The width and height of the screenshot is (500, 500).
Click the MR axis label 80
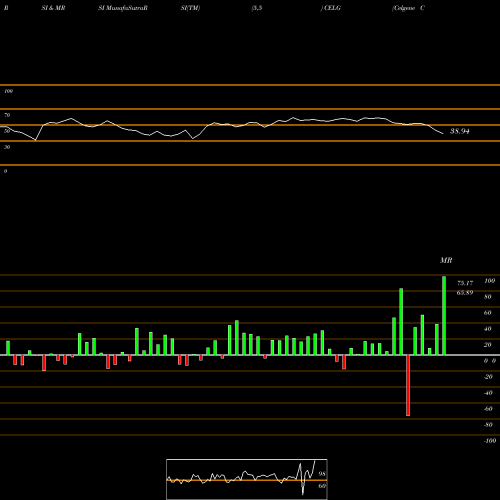(488, 297)
